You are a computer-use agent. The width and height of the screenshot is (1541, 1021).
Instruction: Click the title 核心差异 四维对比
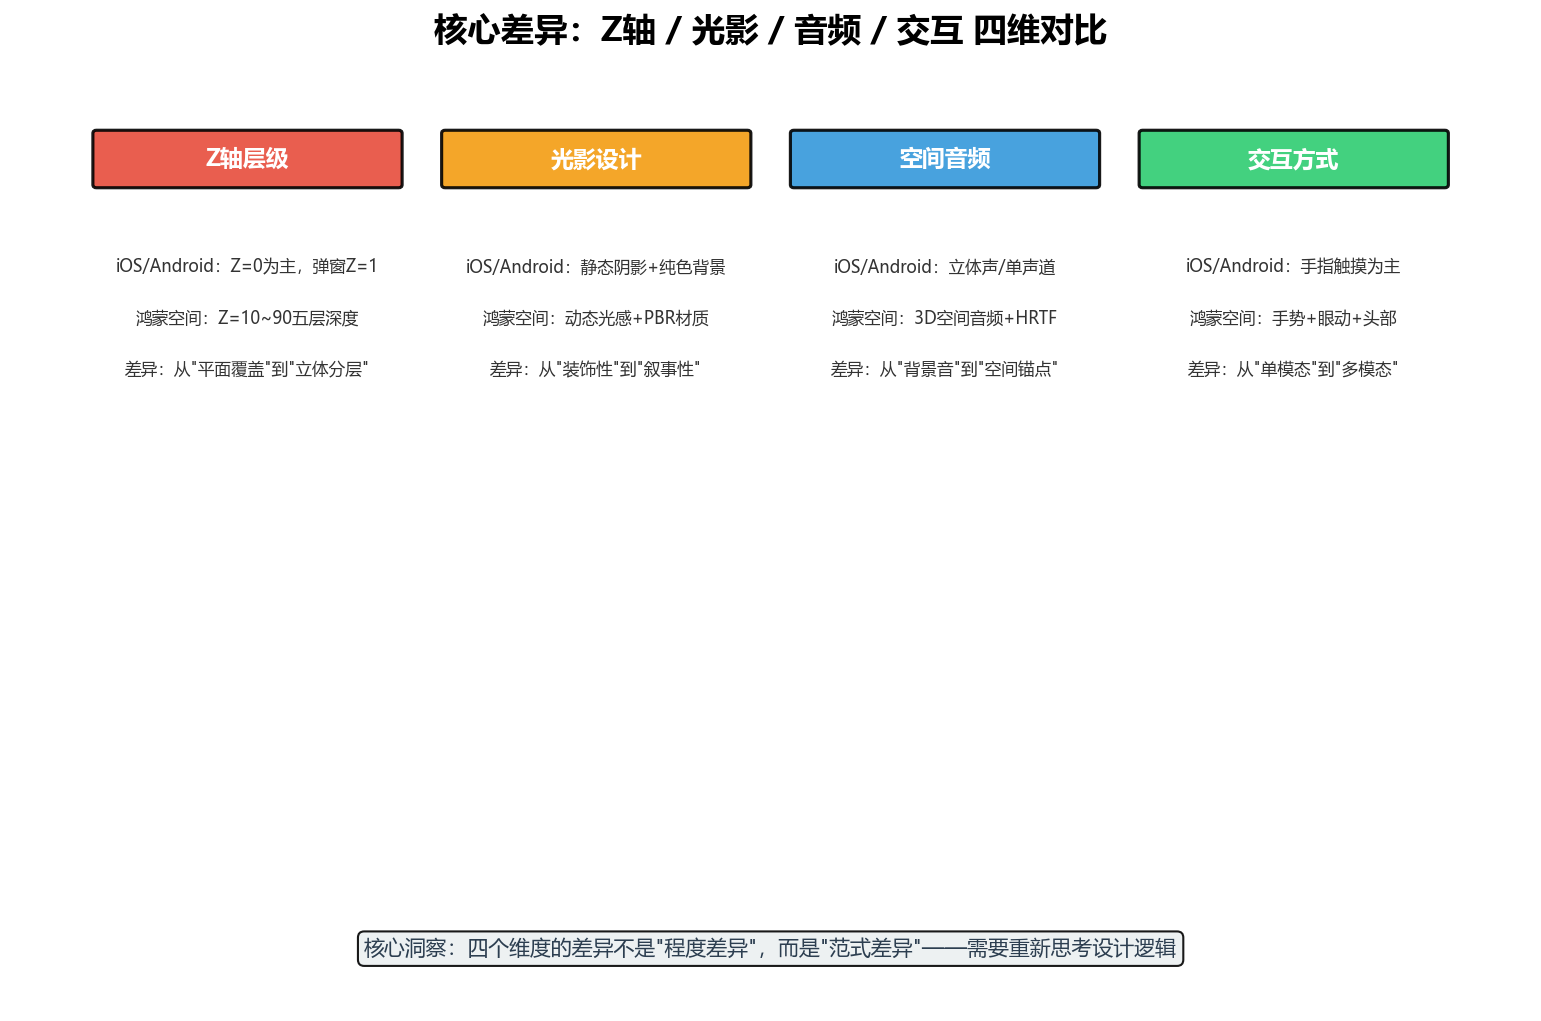click(x=770, y=30)
